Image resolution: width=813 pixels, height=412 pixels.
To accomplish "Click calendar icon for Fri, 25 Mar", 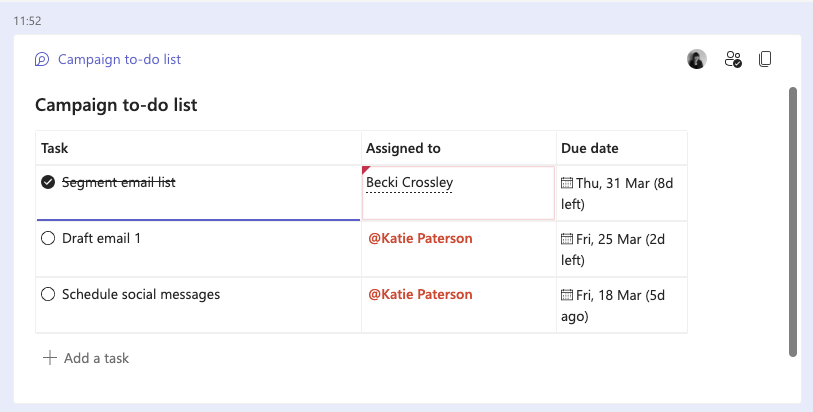I will 567,239.
